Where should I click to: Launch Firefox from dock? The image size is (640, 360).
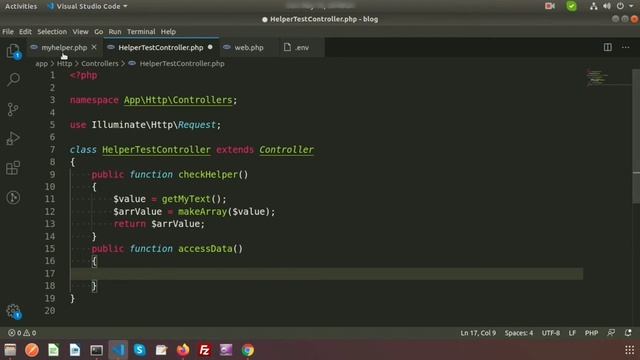[183, 350]
